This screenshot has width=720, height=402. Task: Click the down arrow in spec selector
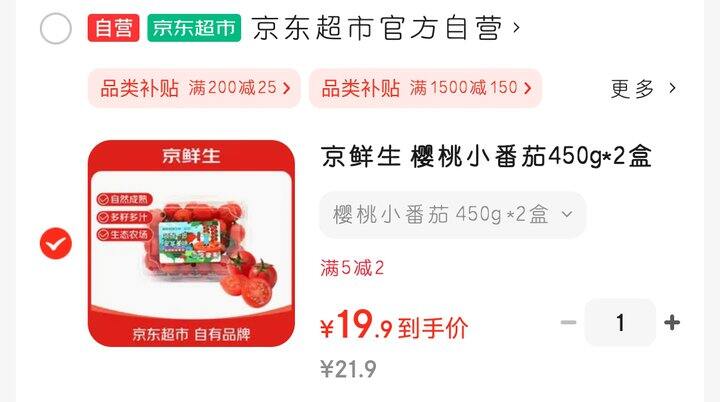(567, 215)
